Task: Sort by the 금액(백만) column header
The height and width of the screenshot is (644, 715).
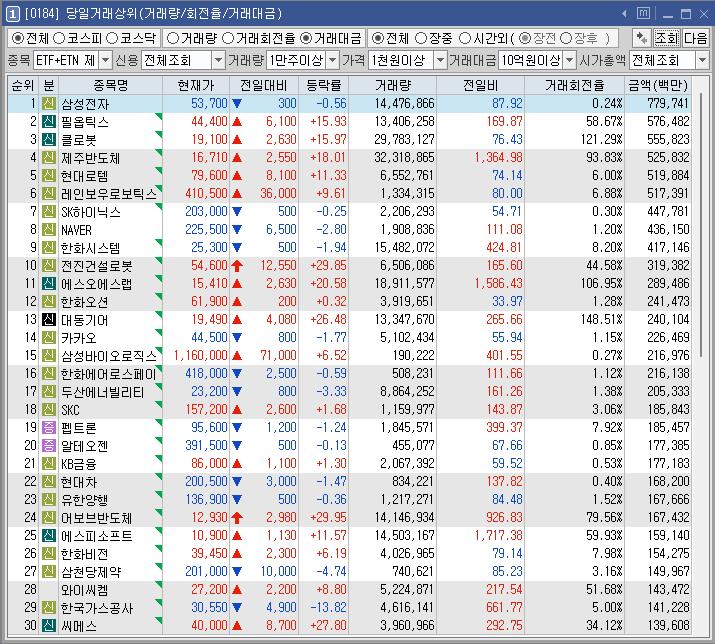Action: pyautogui.click(x=658, y=85)
